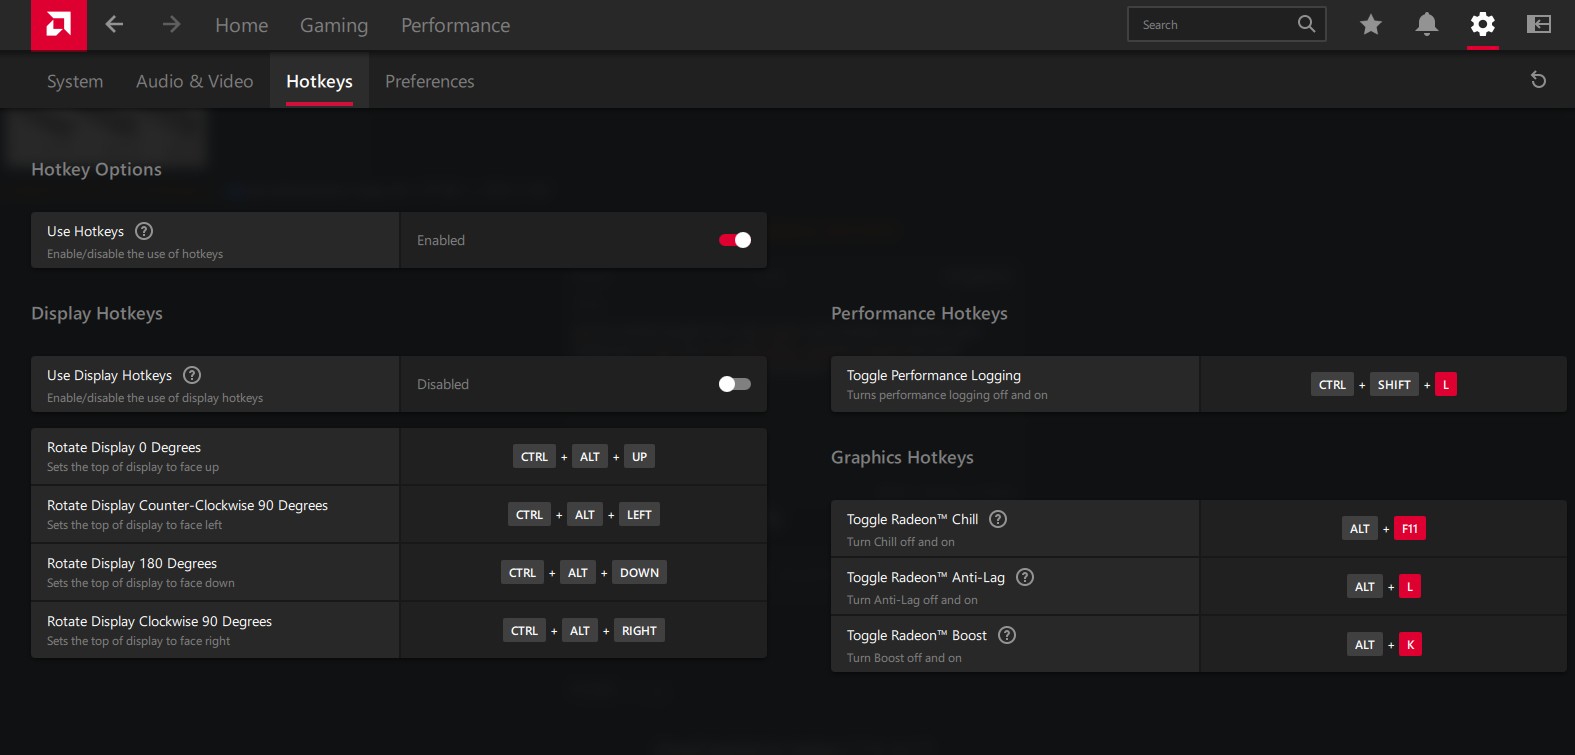Disable the Use Hotkeys toggle

point(734,240)
